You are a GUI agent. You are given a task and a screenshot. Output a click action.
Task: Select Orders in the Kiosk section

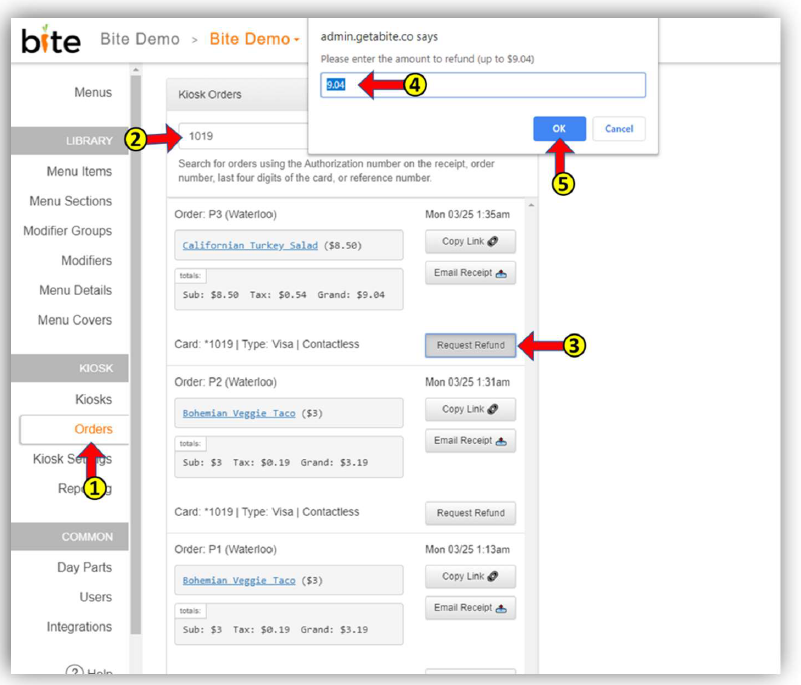tap(93, 429)
